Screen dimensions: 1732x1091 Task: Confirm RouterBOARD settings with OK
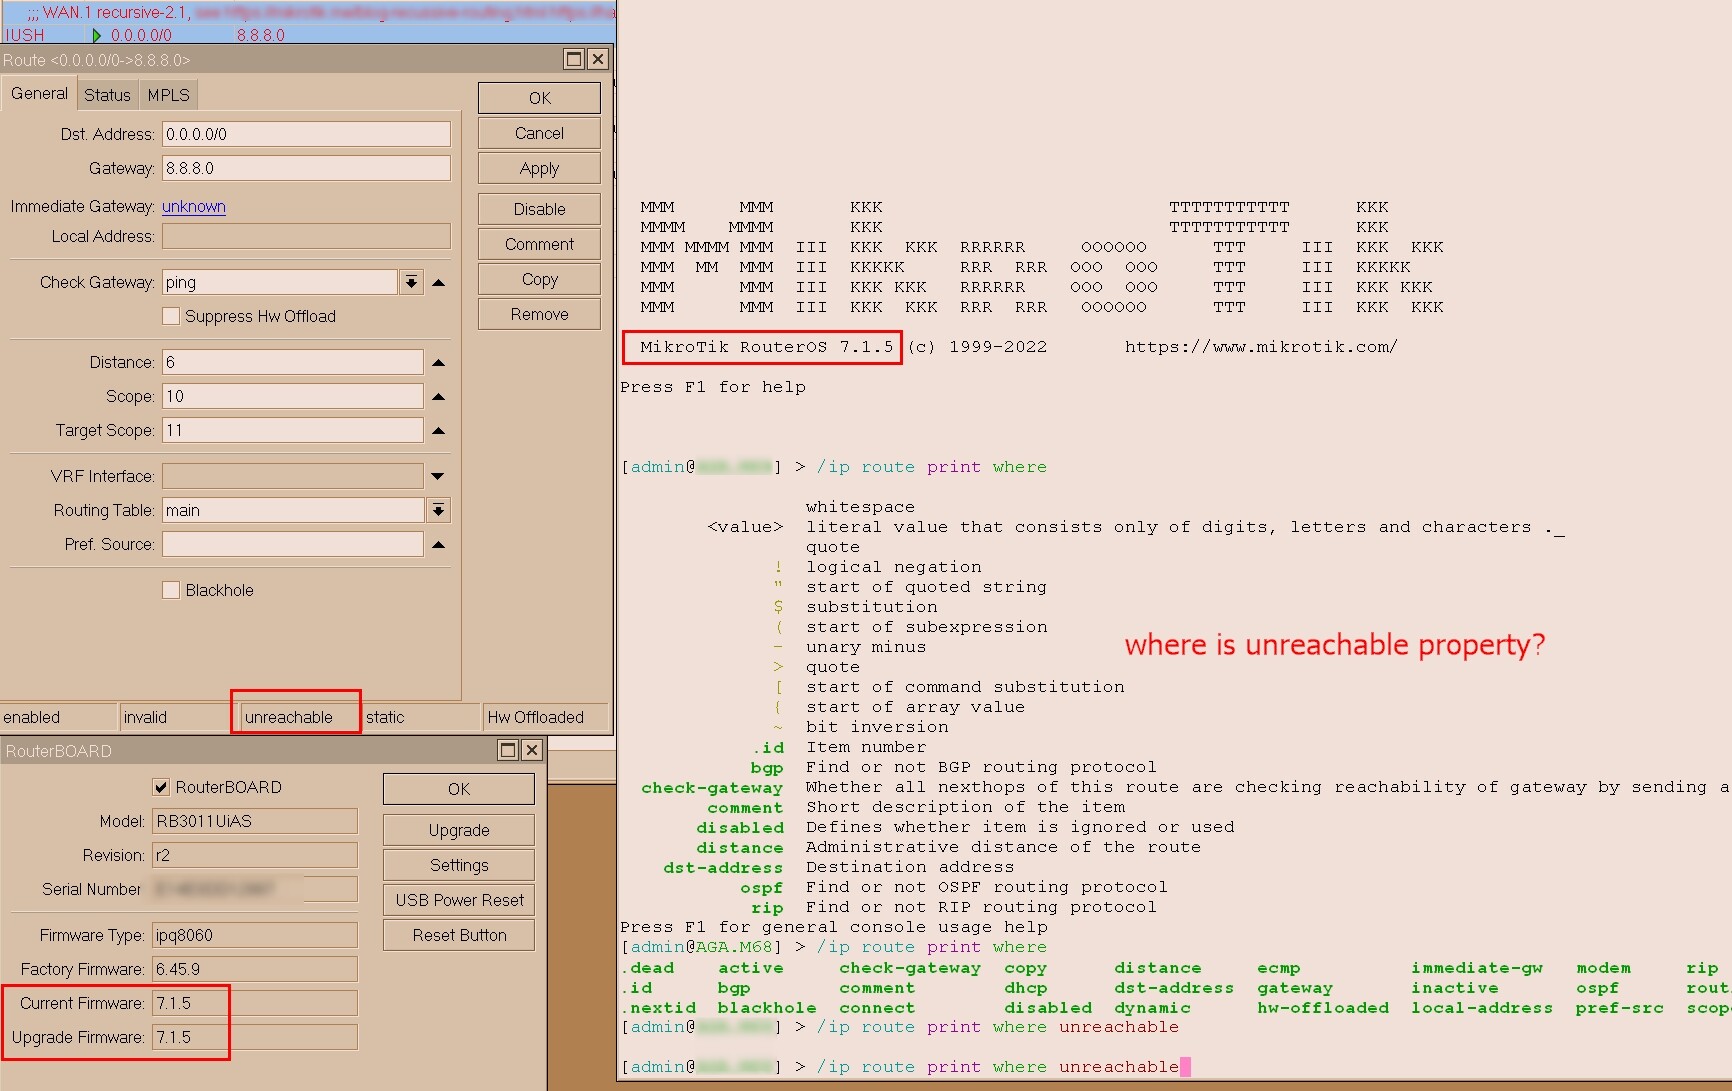click(x=458, y=788)
